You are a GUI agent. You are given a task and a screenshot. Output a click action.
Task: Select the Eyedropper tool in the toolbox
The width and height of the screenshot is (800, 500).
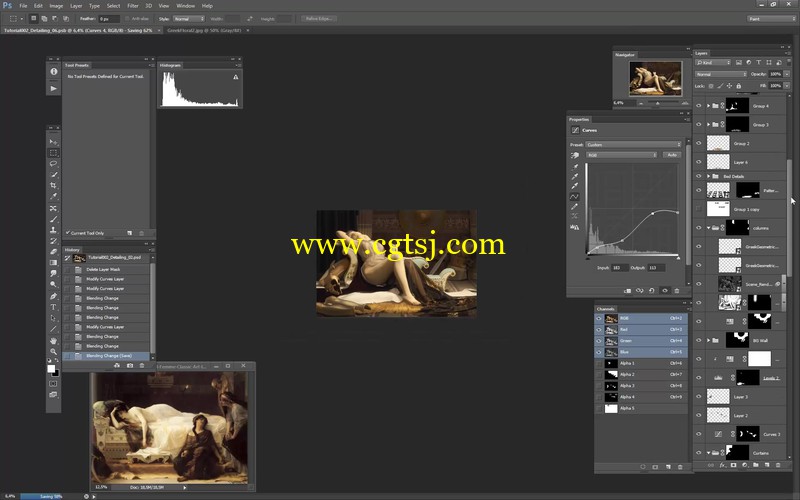53,197
